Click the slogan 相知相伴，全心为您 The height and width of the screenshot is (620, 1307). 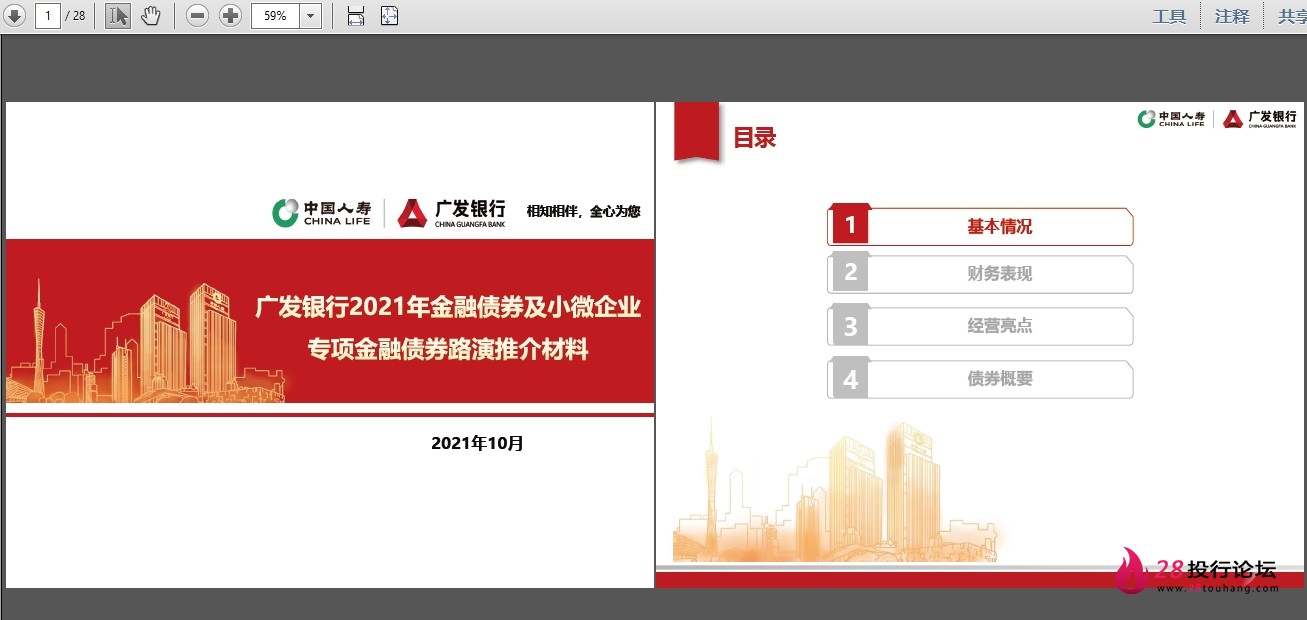click(x=583, y=211)
